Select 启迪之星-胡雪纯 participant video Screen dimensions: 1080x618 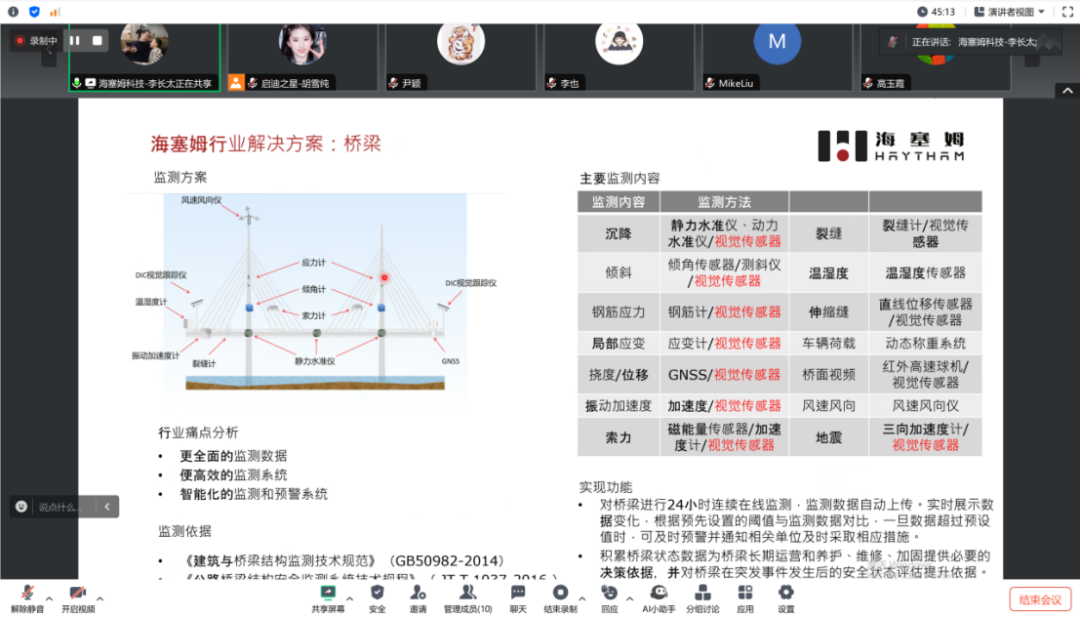(x=302, y=57)
